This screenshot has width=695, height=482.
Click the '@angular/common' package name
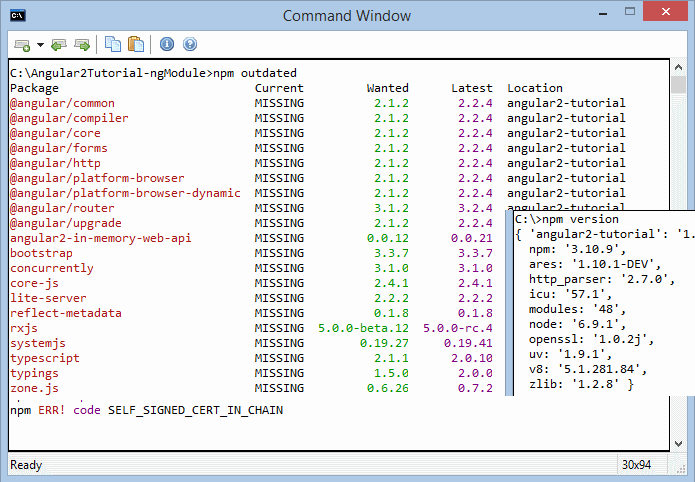pos(62,103)
